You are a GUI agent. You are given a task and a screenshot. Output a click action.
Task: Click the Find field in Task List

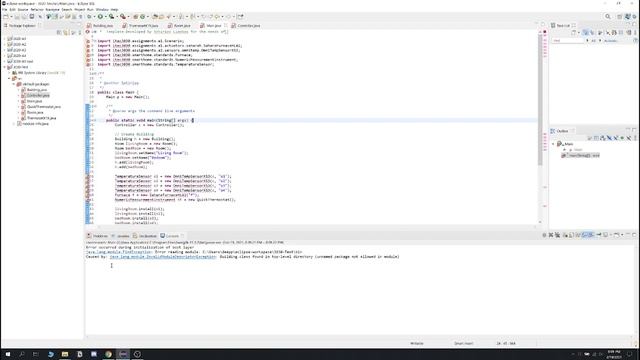(x=569, y=41)
